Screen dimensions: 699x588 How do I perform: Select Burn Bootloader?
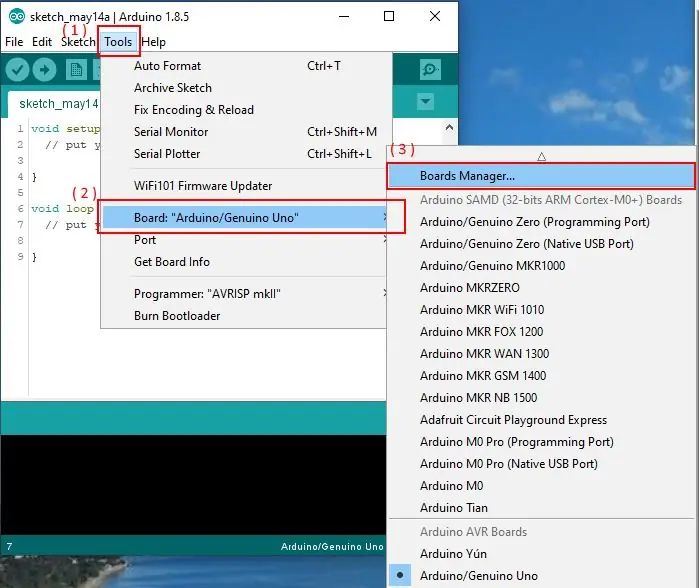[x=244, y=316]
